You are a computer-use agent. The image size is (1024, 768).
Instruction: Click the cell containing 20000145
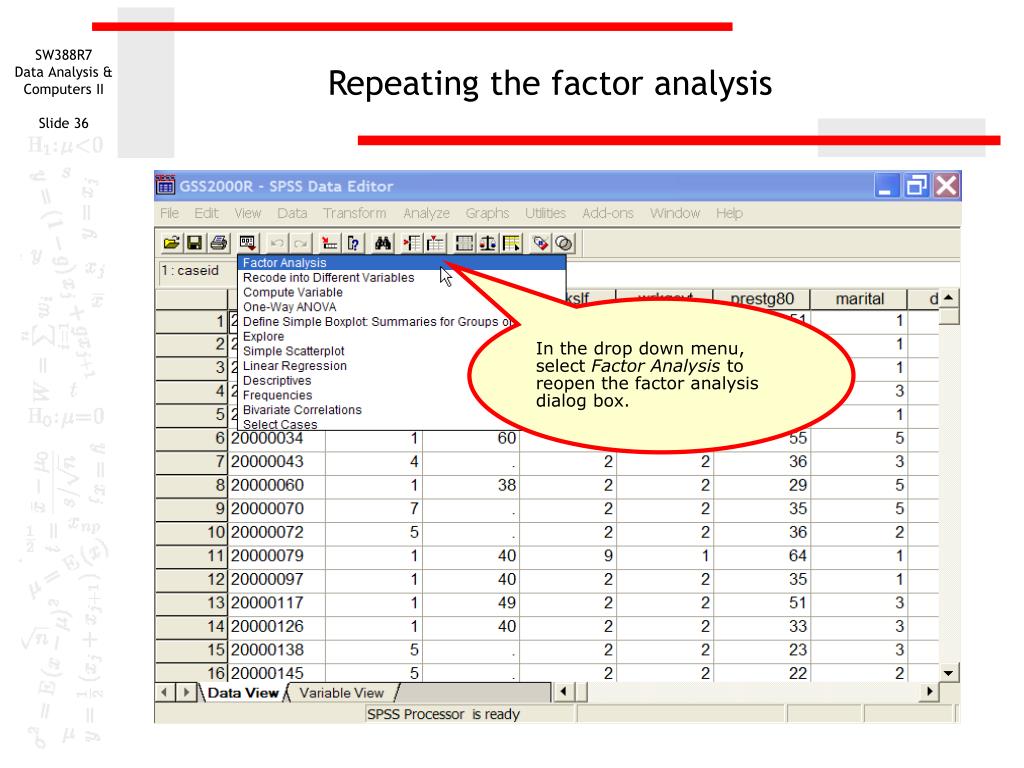tap(276, 673)
